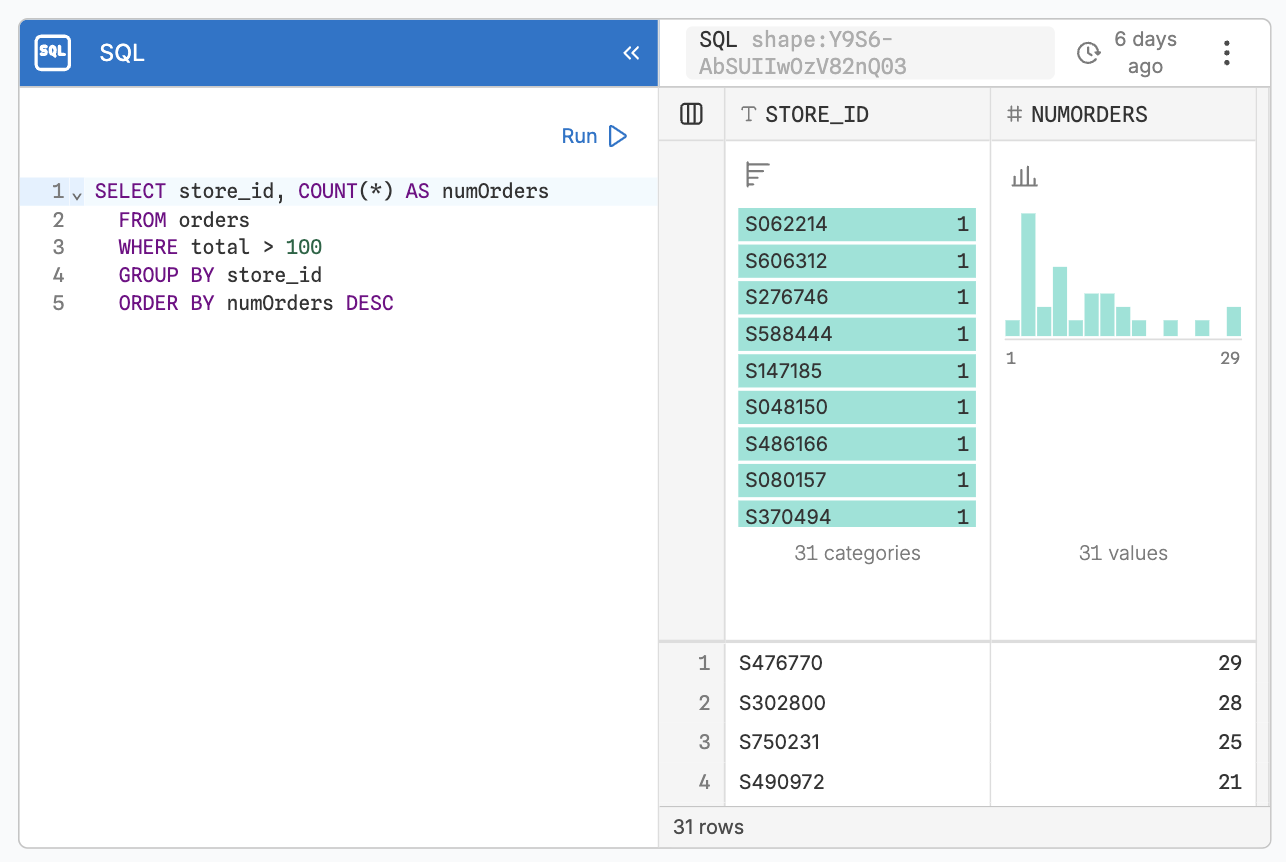Select the S606312 category bar
This screenshot has width=1286, height=862.
pyautogui.click(x=857, y=261)
